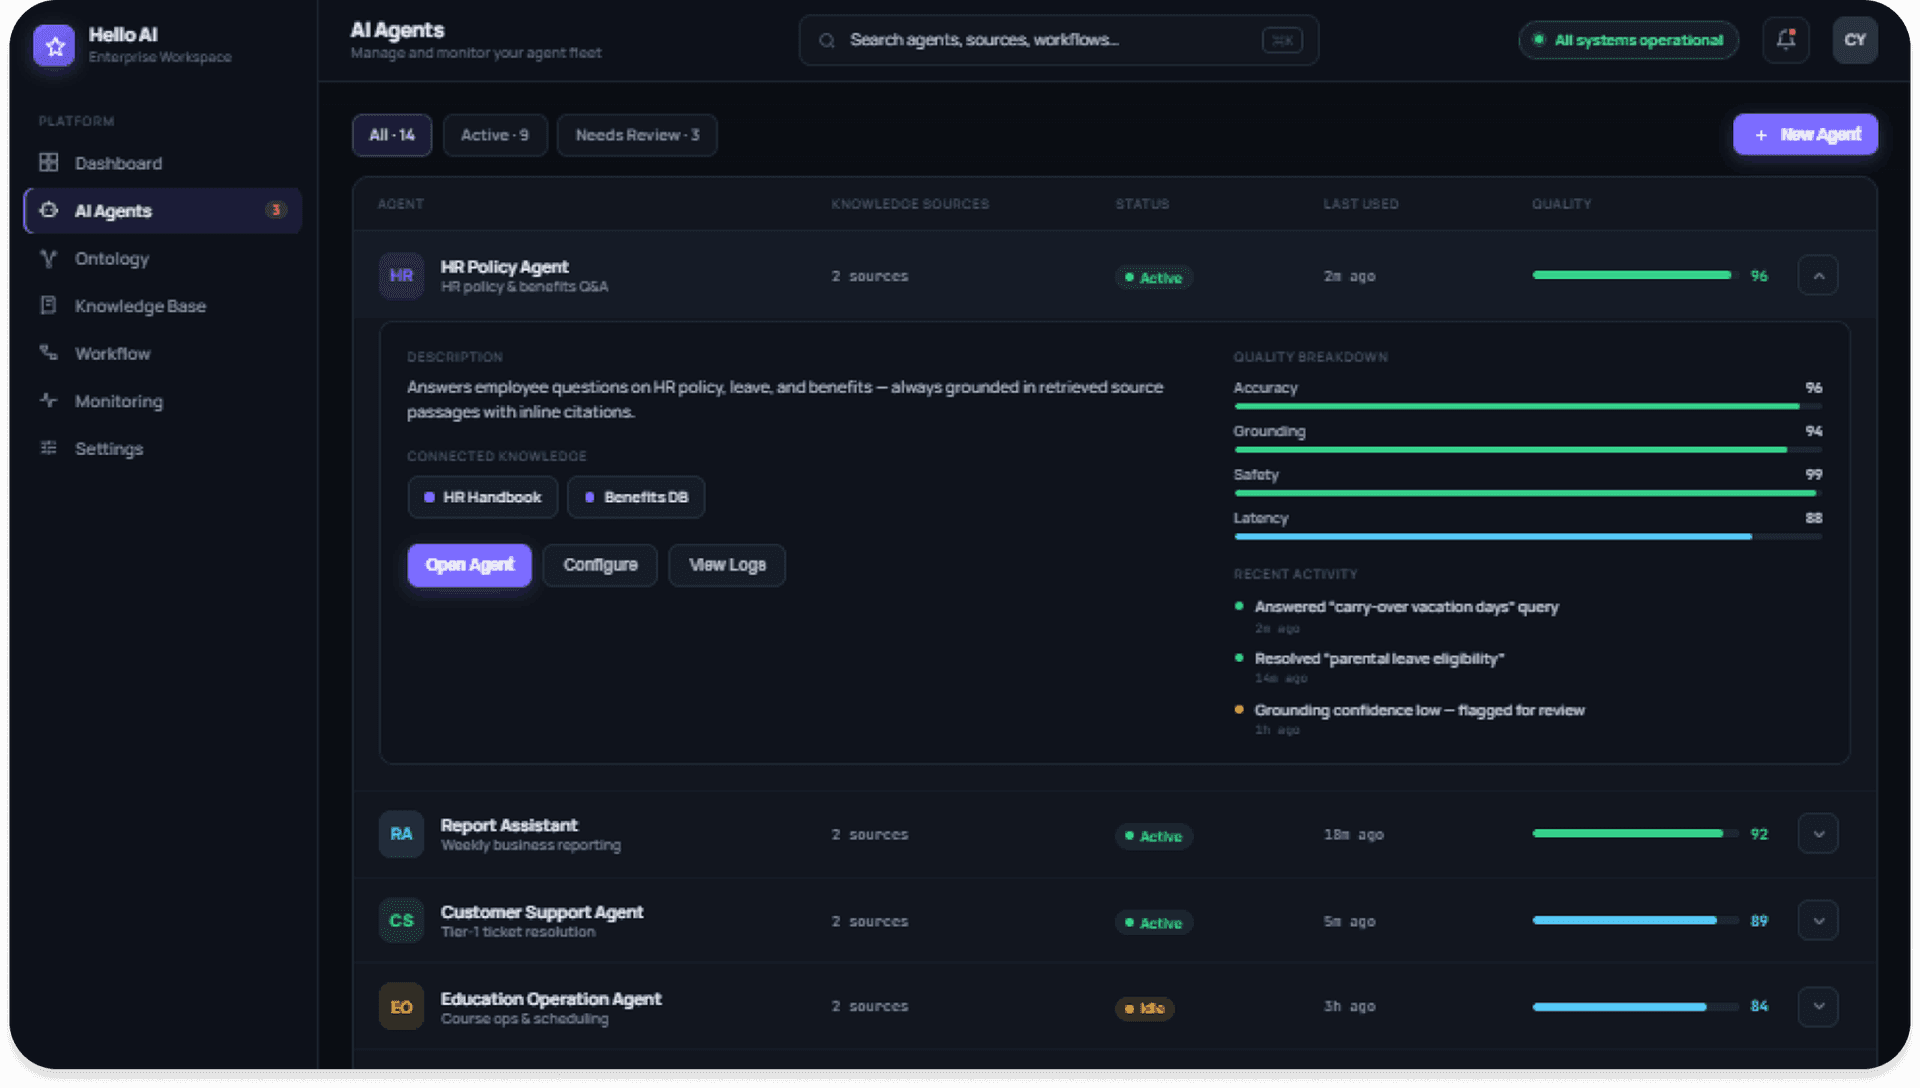Click the Latency quality bar

pos(1527,537)
